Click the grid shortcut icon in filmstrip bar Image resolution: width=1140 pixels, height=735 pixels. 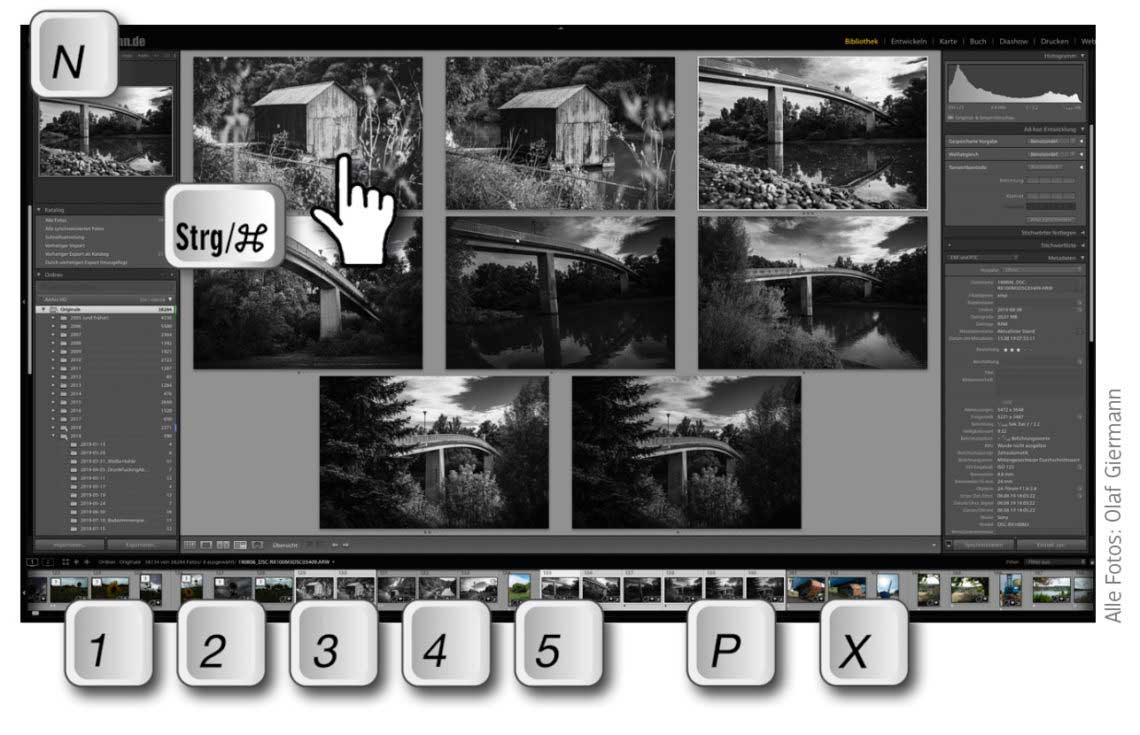[65, 562]
